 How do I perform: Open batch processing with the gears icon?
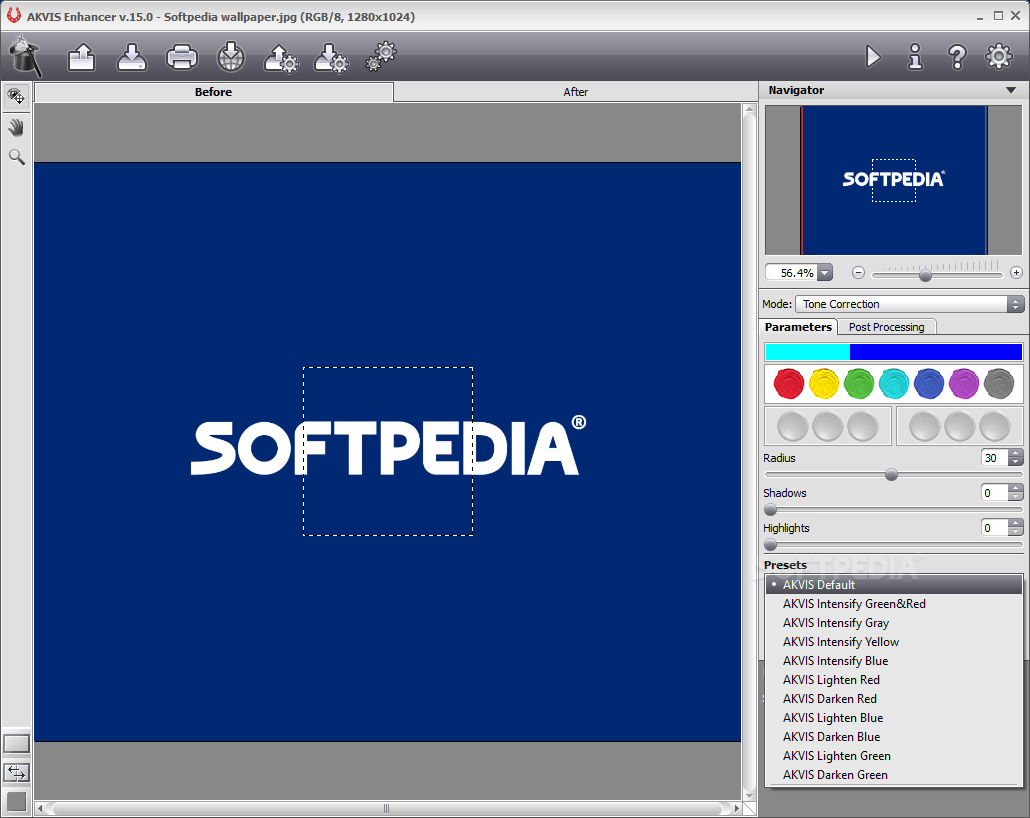point(382,56)
